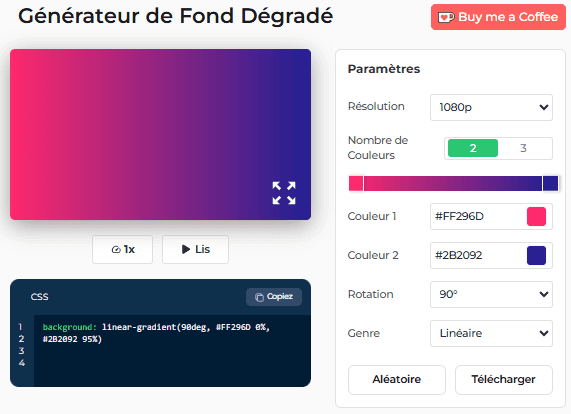Click the Paramètres heading
Screen dimensions: 571x414
pyautogui.click(x=384, y=69)
